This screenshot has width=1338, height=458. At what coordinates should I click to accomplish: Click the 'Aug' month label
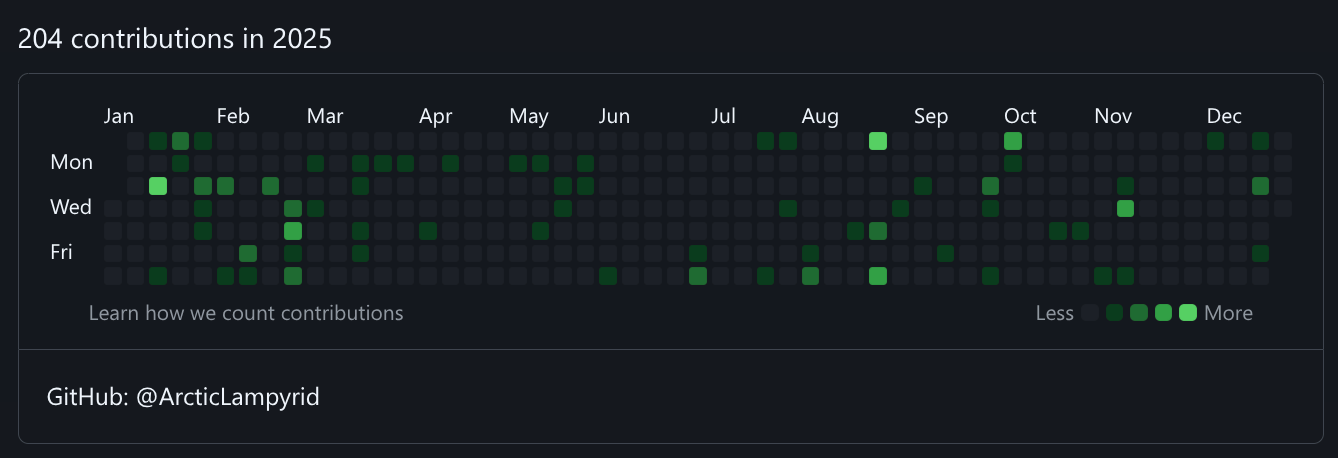point(820,117)
